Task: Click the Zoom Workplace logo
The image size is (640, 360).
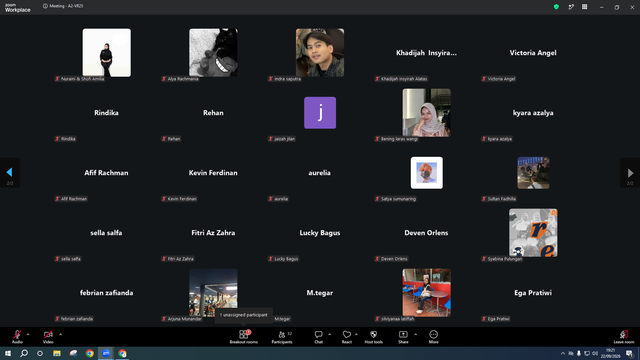Action: point(18,8)
